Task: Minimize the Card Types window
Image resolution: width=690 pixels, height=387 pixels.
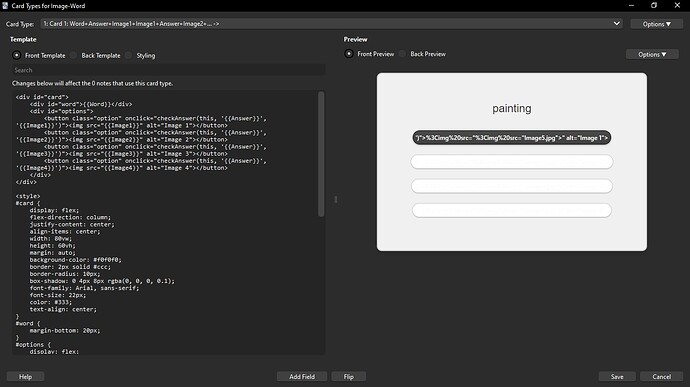Action: (631, 6)
